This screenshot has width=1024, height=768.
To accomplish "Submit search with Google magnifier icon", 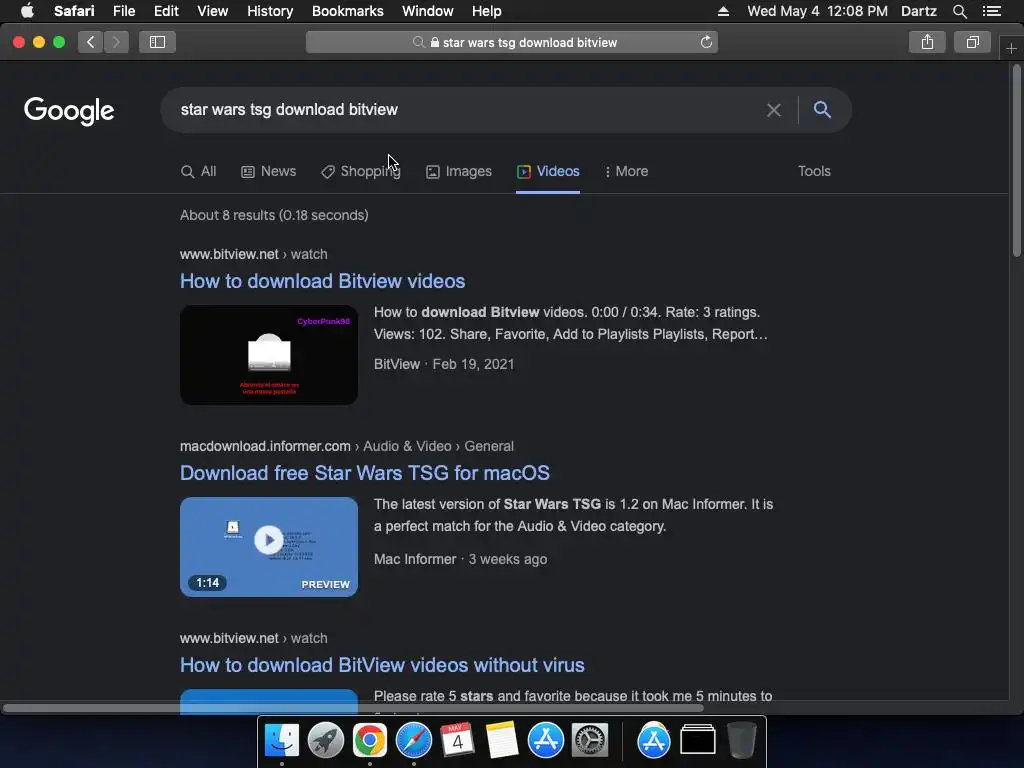I will (x=822, y=110).
